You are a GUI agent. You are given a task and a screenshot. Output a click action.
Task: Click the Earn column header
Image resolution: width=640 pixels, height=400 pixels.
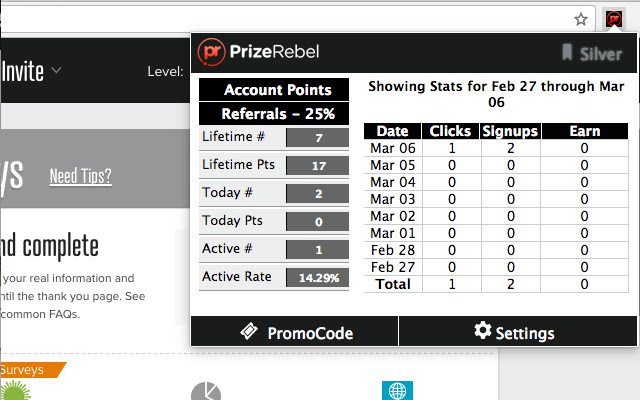pos(584,131)
